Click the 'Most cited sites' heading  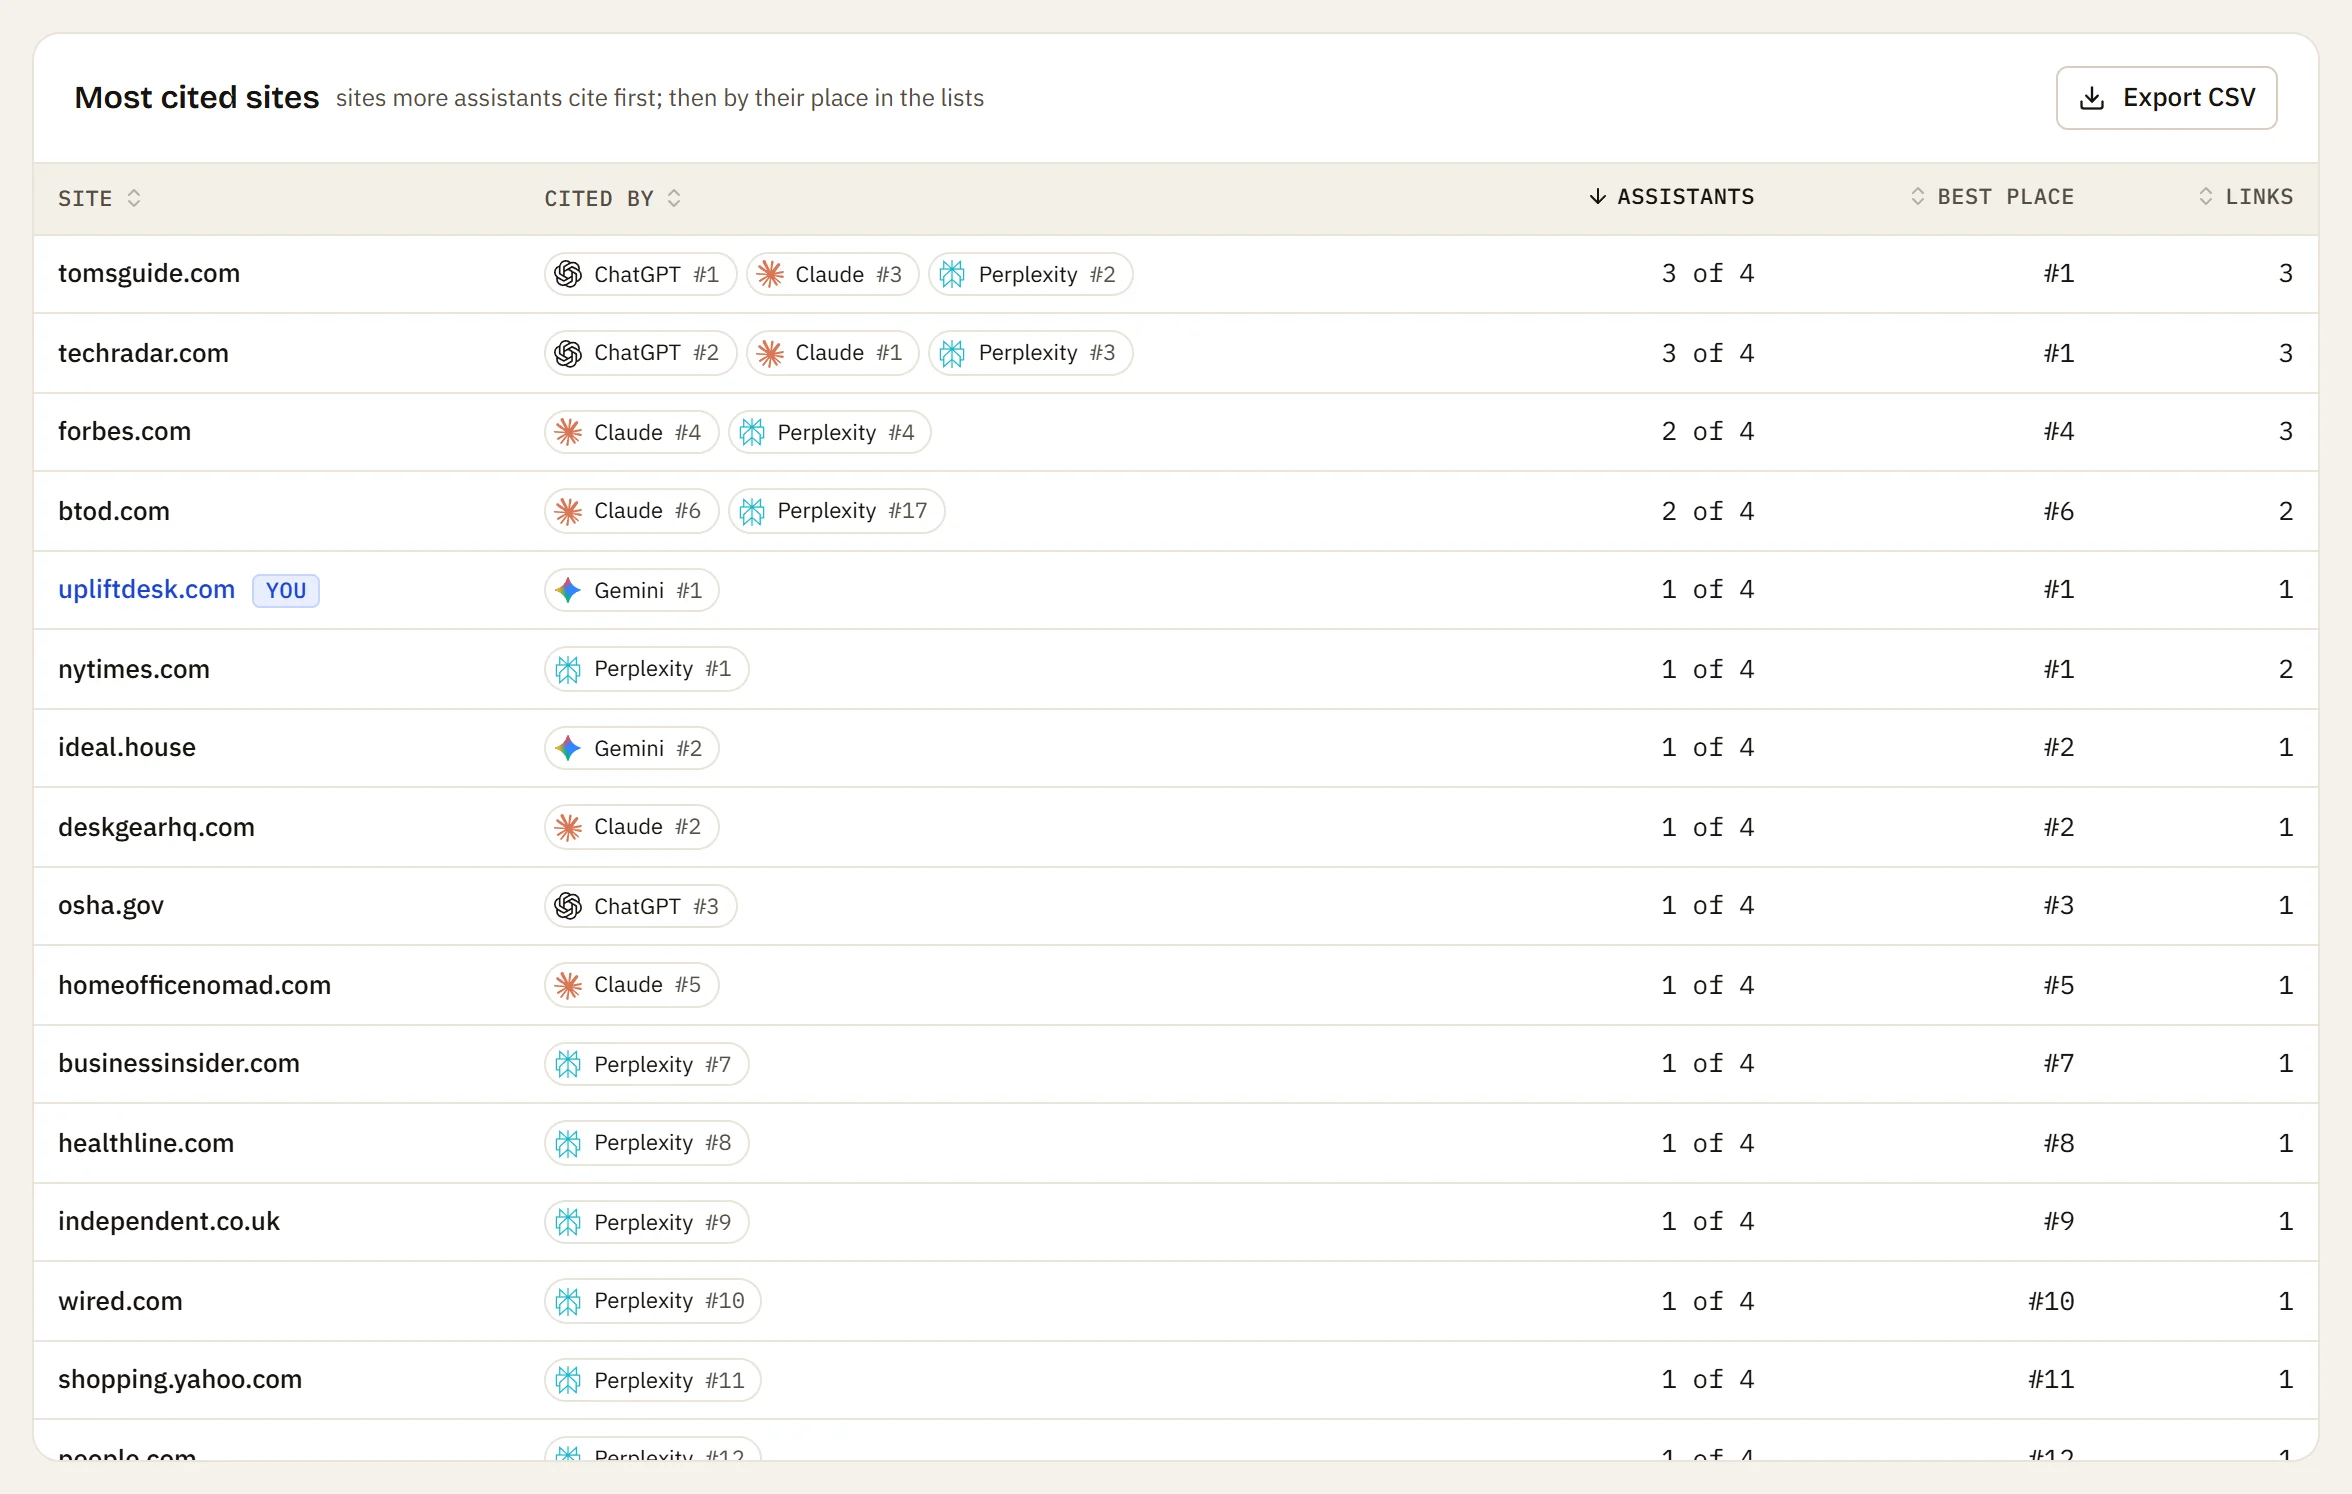[197, 98]
